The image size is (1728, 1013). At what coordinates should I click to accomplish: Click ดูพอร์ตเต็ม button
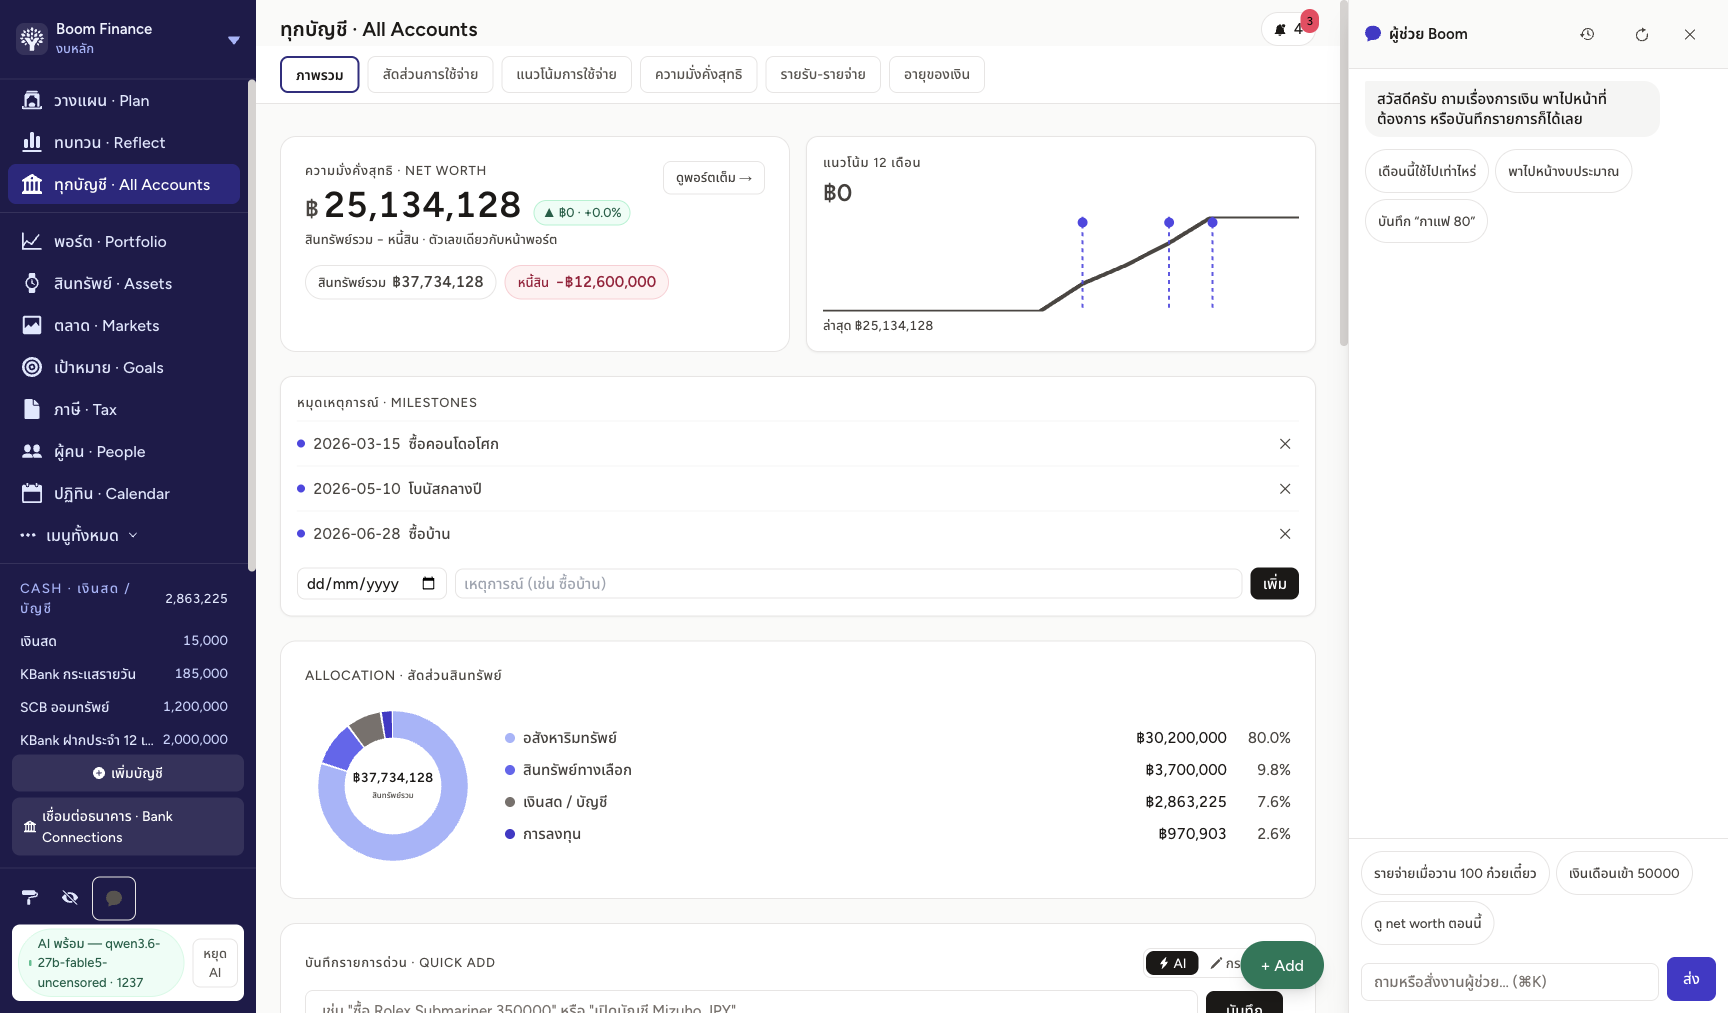pyautogui.click(x=714, y=177)
